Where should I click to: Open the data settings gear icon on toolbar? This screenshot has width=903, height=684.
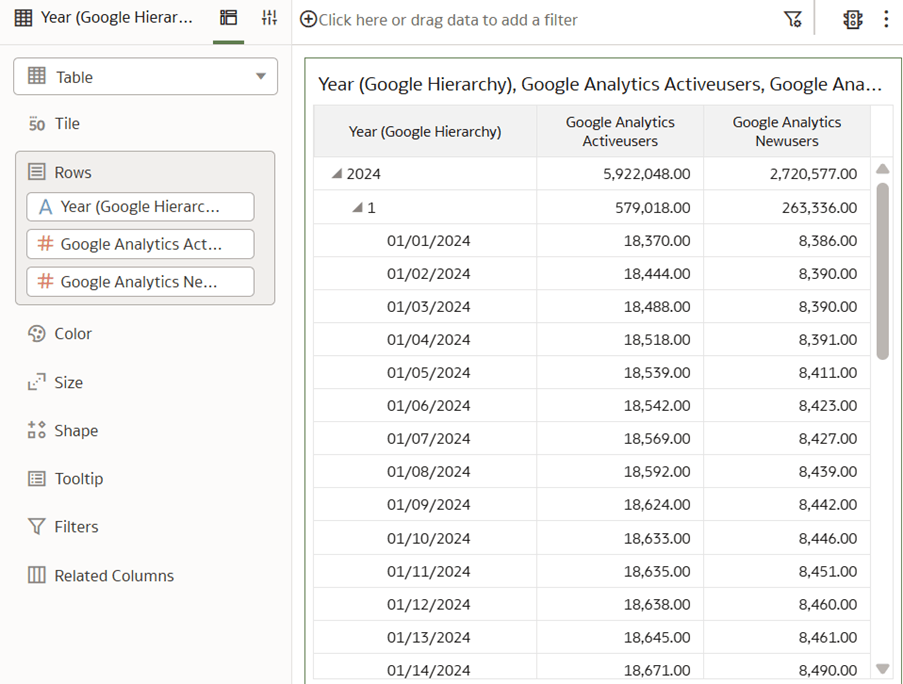[x=852, y=18]
